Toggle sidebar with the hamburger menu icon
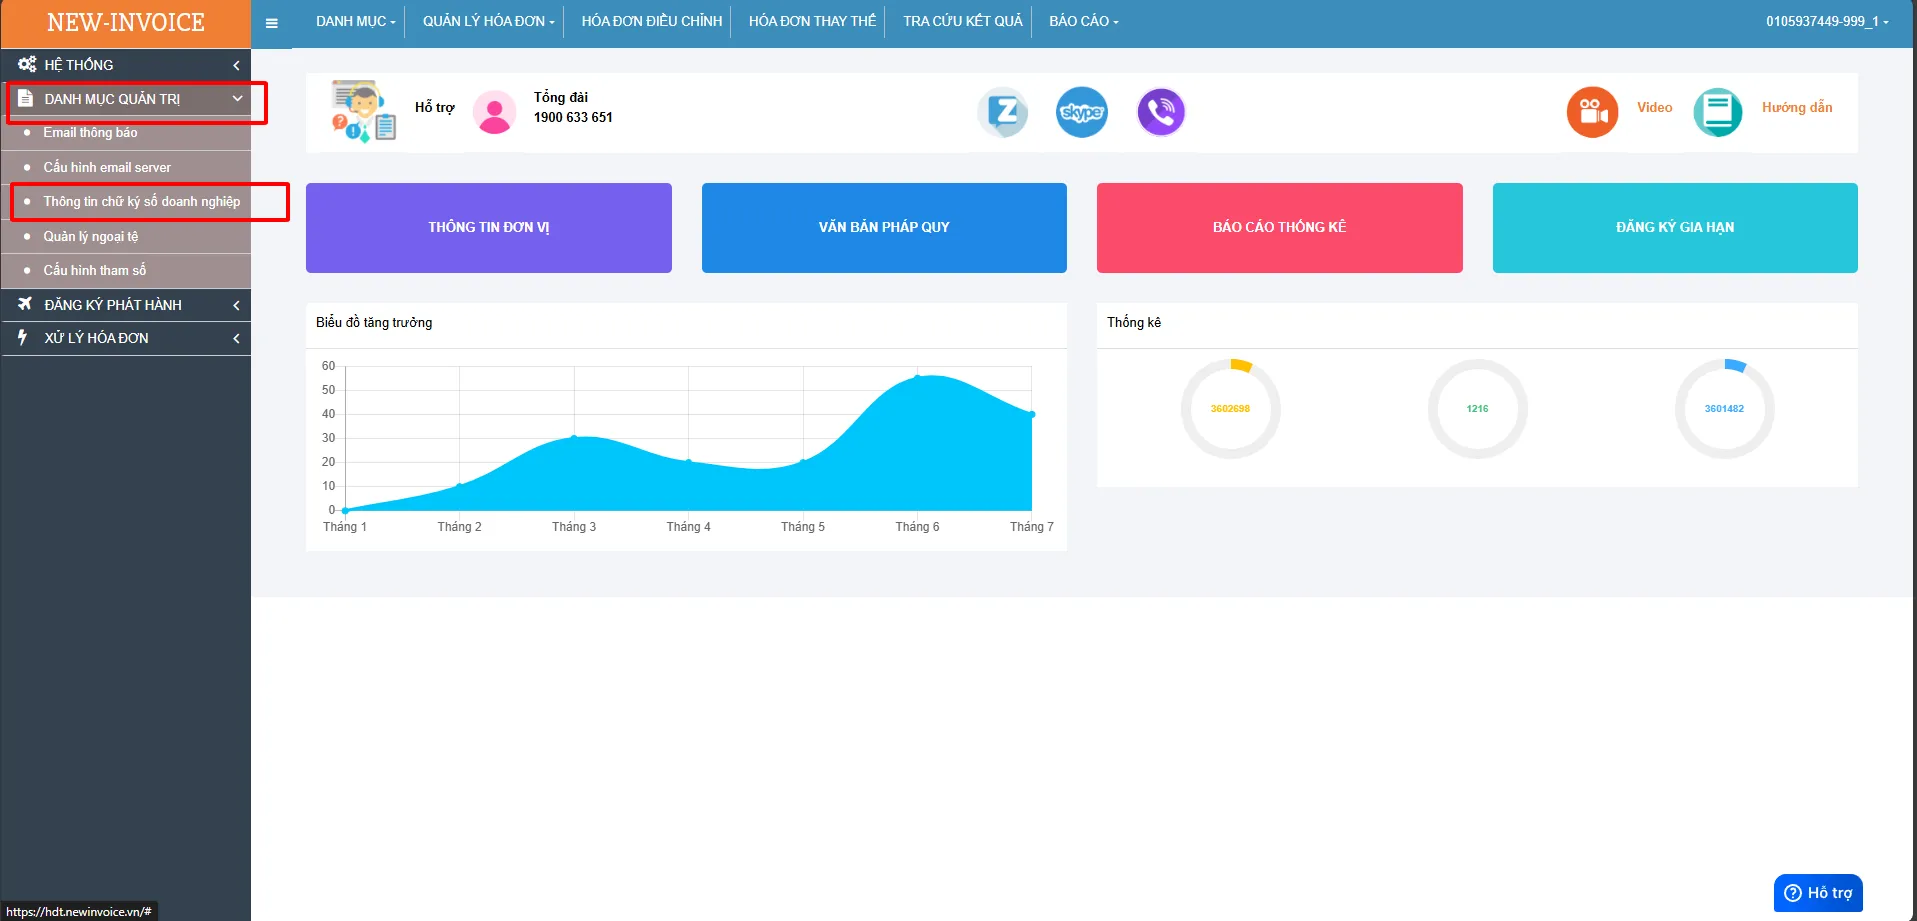The height and width of the screenshot is (921, 1917). click(x=271, y=23)
